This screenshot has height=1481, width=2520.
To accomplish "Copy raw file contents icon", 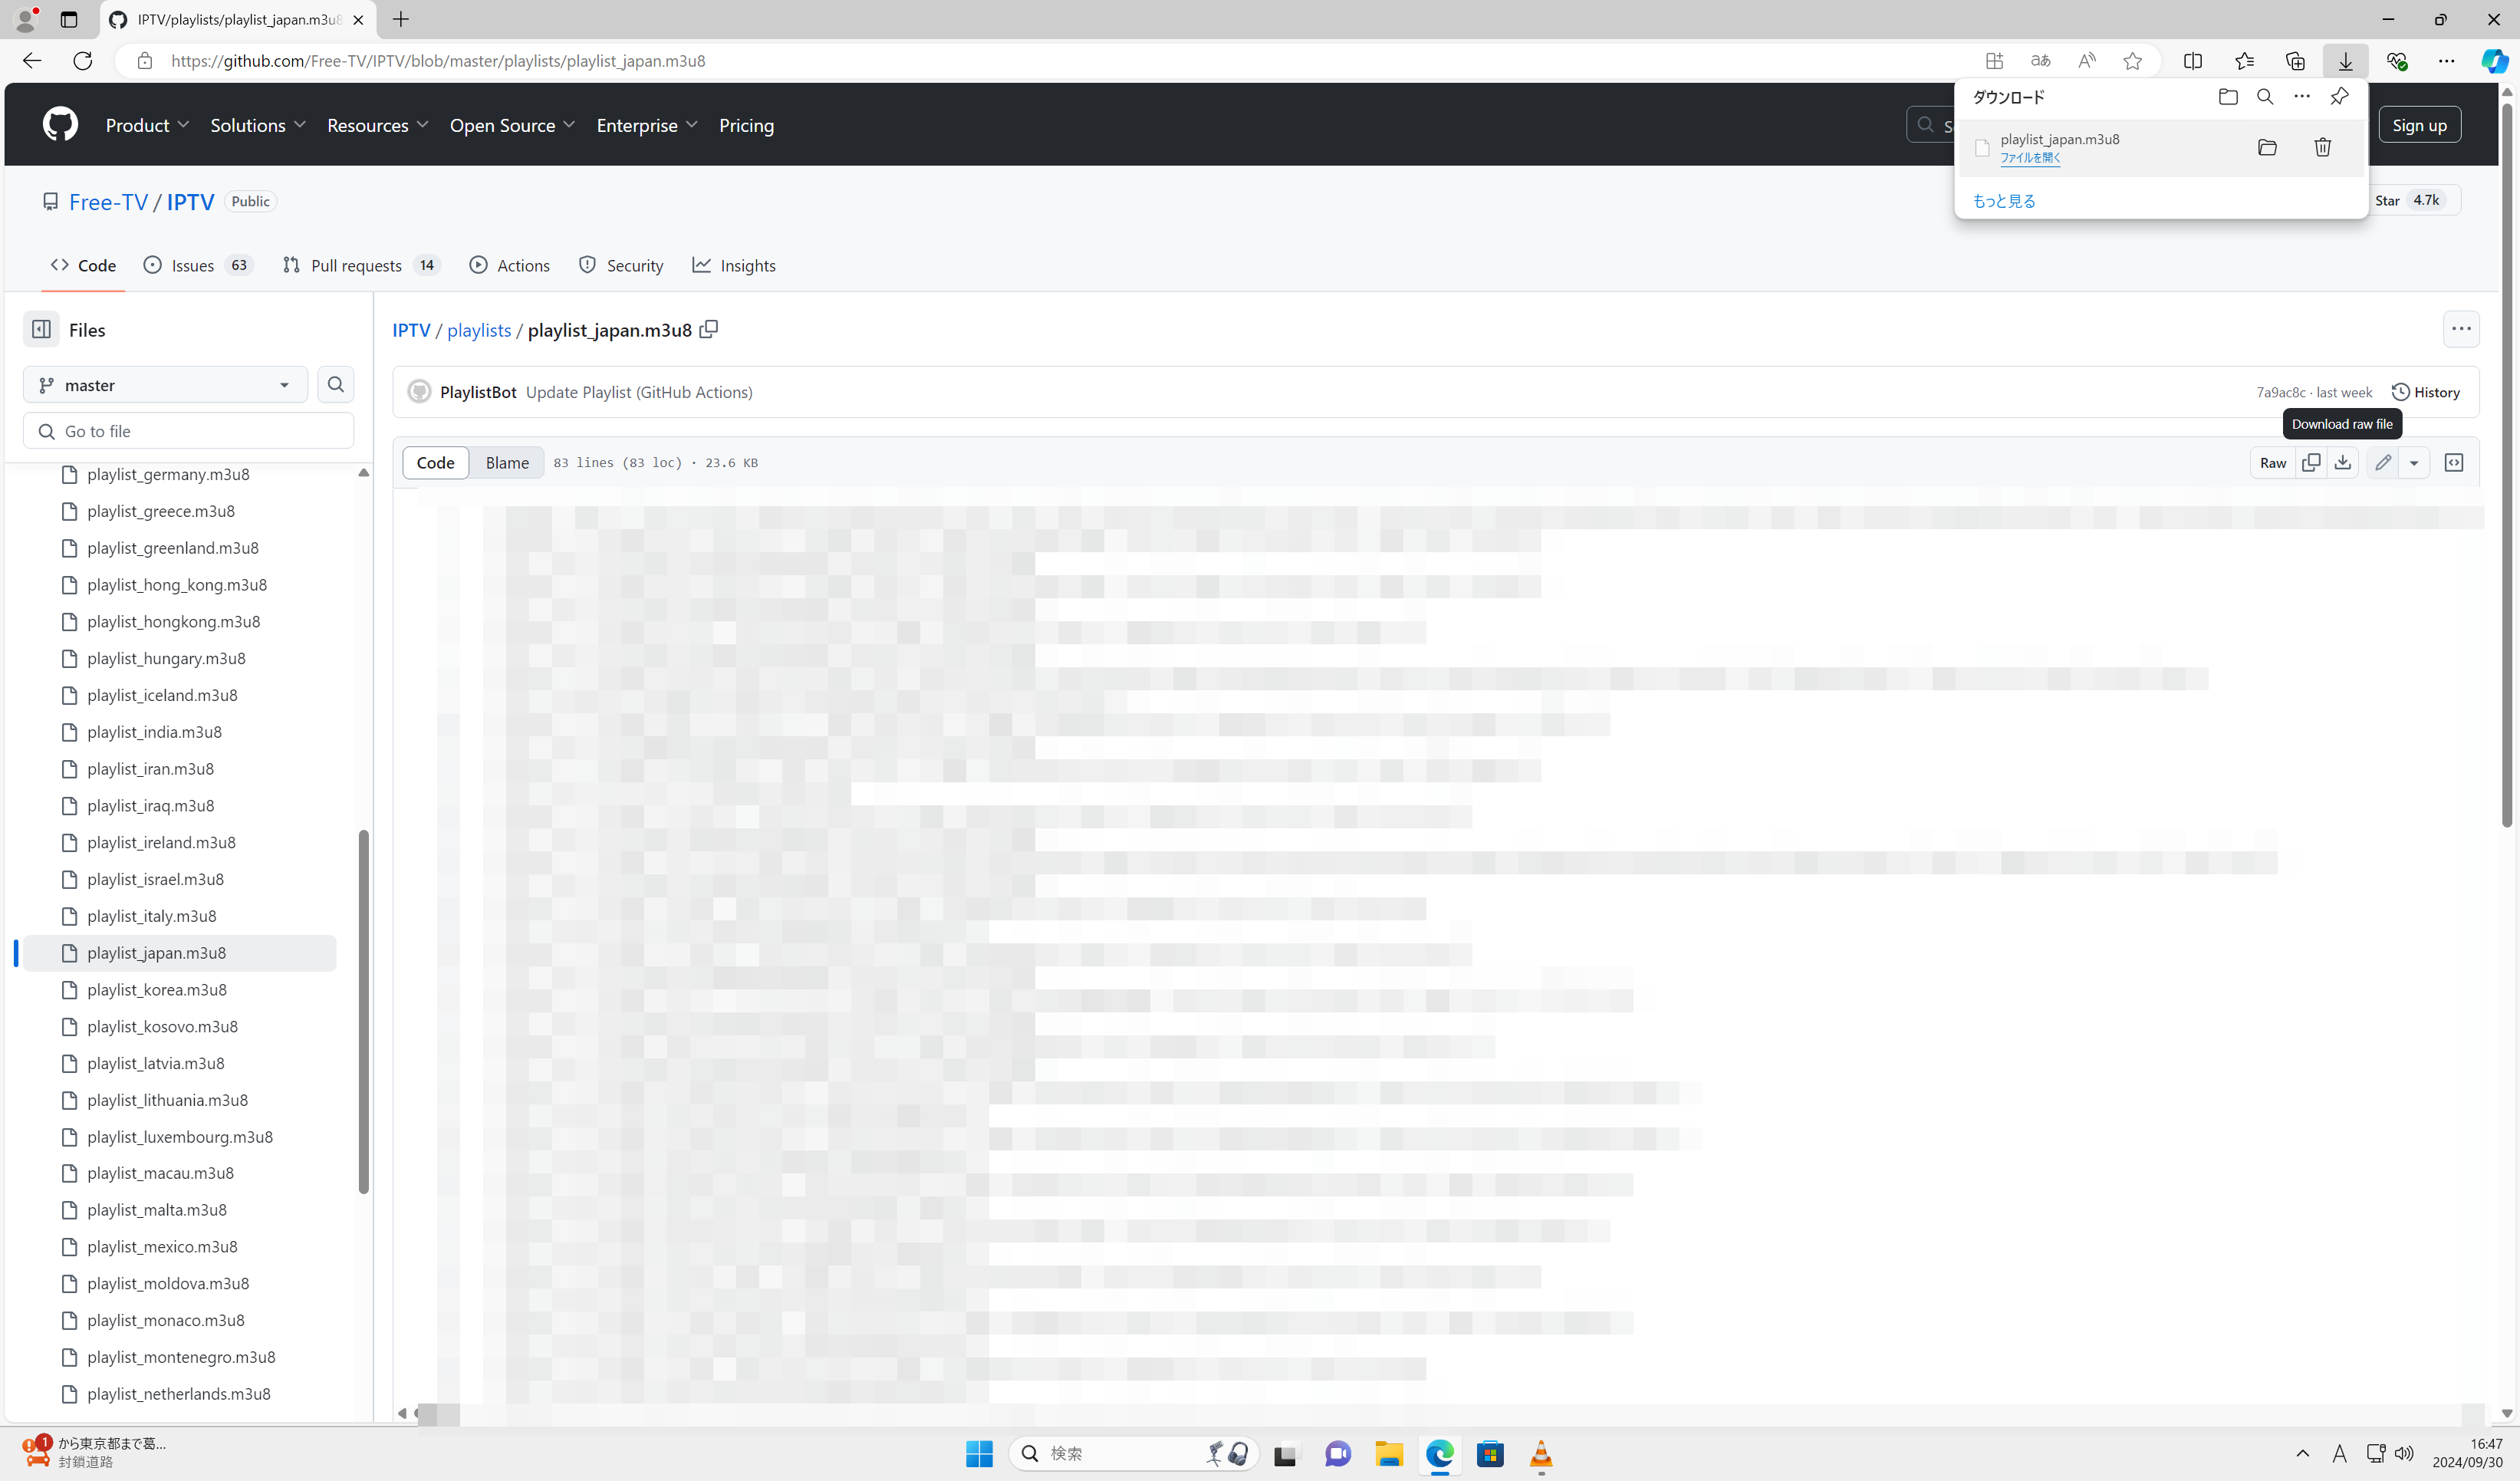I will click(x=2311, y=462).
